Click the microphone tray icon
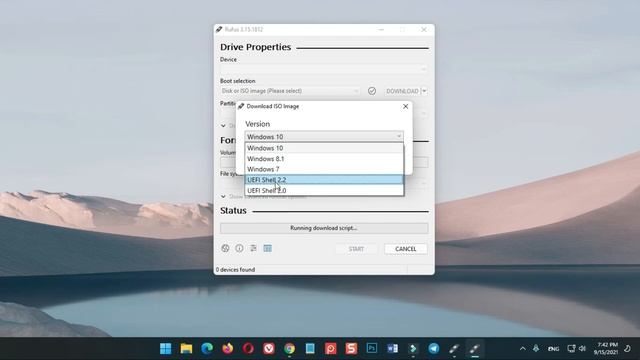This screenshot has height=360, width=640. (x=536, y=349)
